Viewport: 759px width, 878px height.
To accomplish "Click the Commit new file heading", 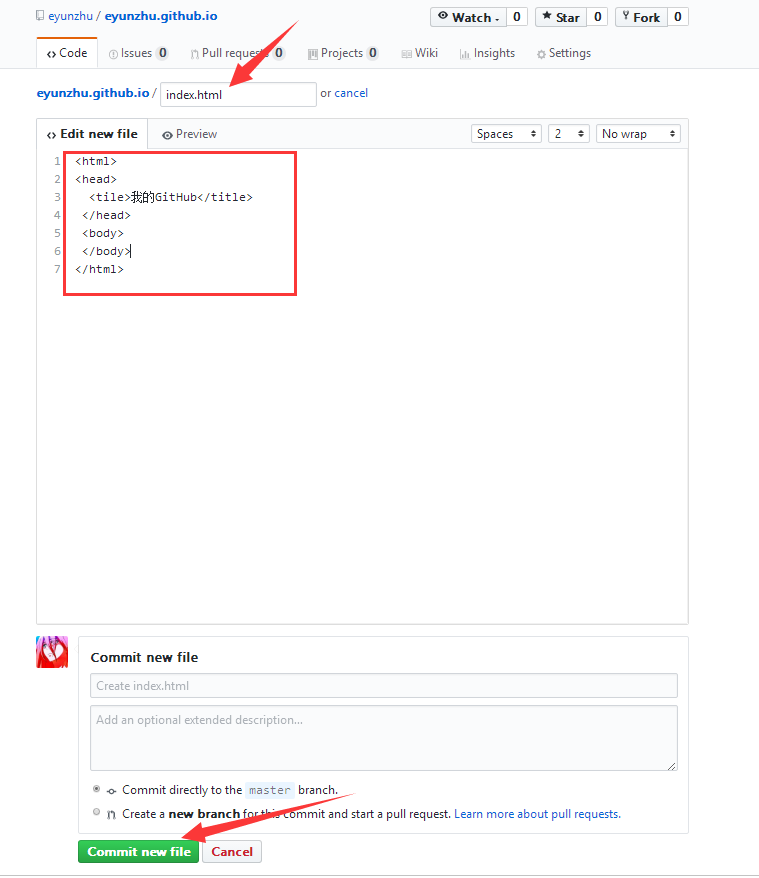I will coord(145,657).
